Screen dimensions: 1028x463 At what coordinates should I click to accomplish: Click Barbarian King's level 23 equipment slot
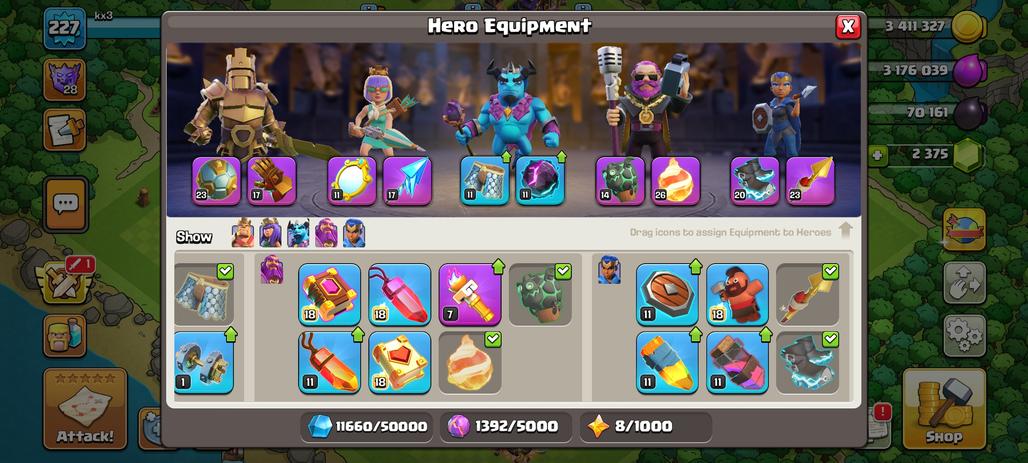click(x=216, y=180)
